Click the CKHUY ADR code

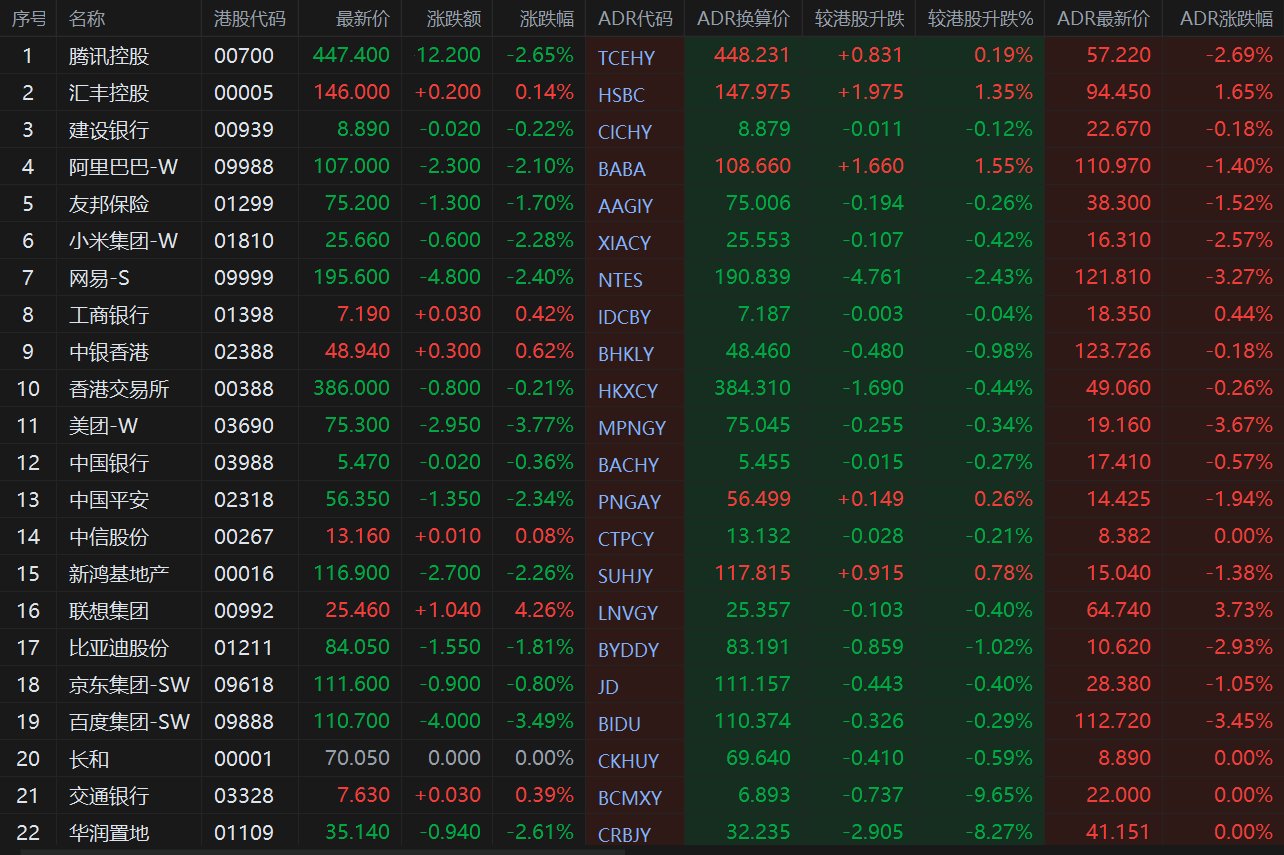point(628,761)
